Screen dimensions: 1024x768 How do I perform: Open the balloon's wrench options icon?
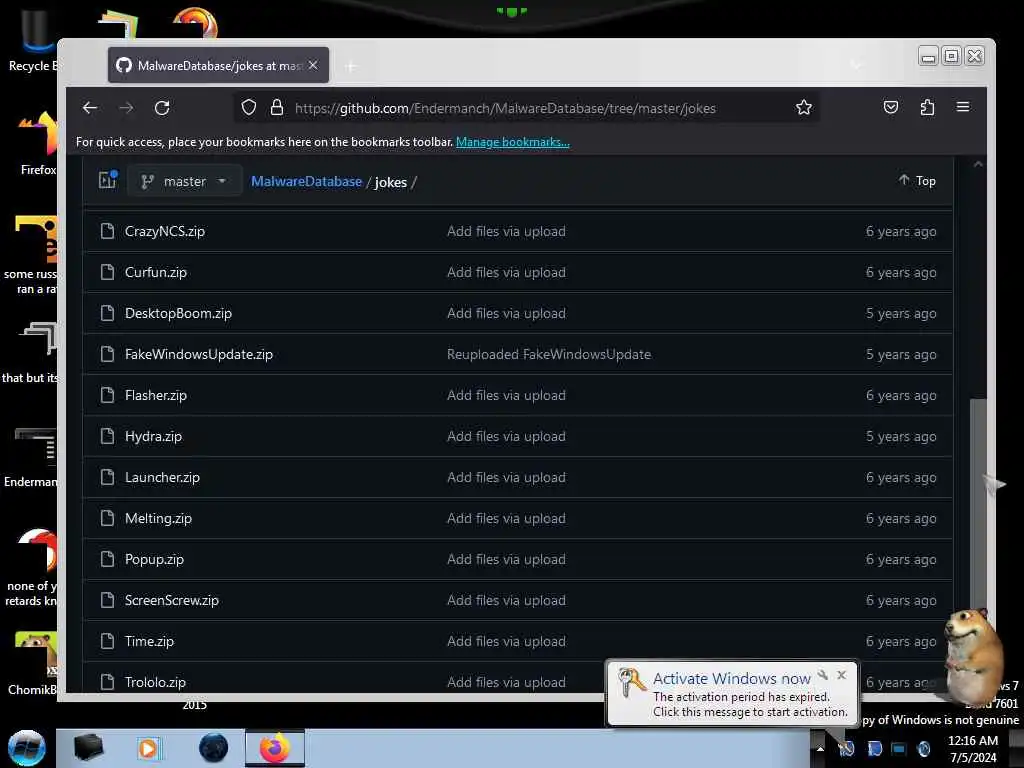823,675
